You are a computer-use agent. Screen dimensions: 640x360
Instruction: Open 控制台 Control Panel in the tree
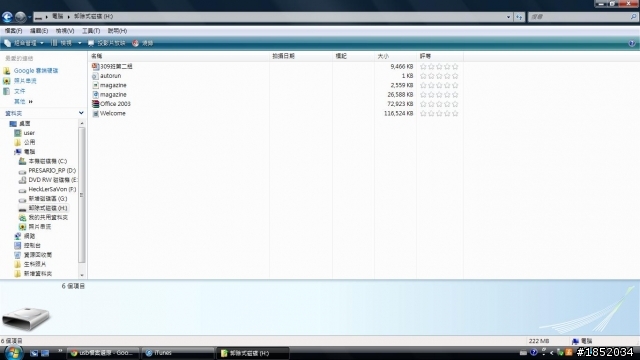(27, 245)
